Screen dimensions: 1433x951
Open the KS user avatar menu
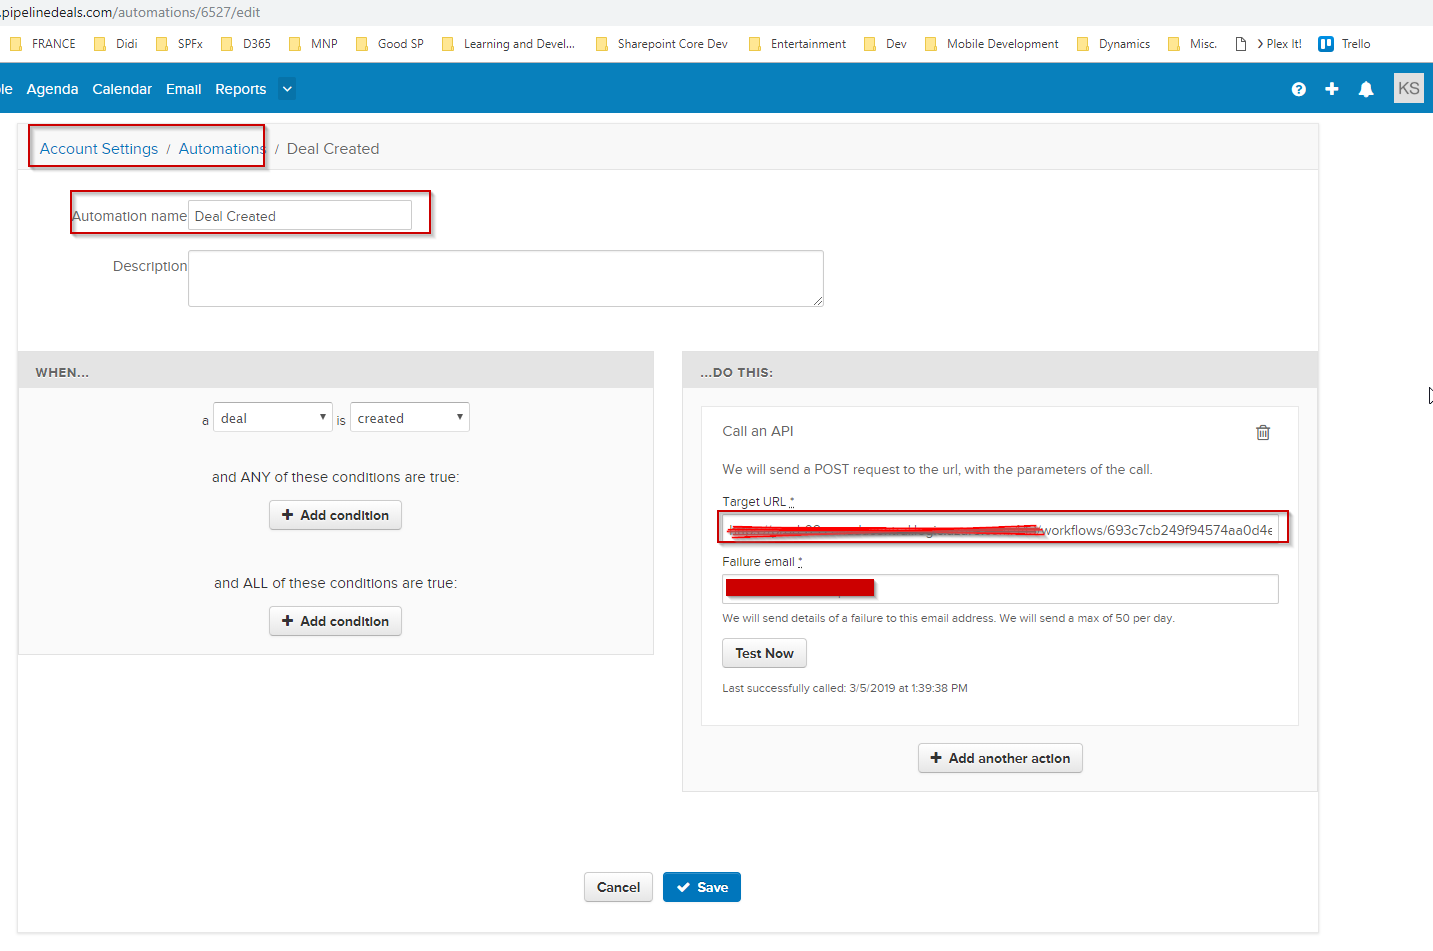(x=1408, y=88)
